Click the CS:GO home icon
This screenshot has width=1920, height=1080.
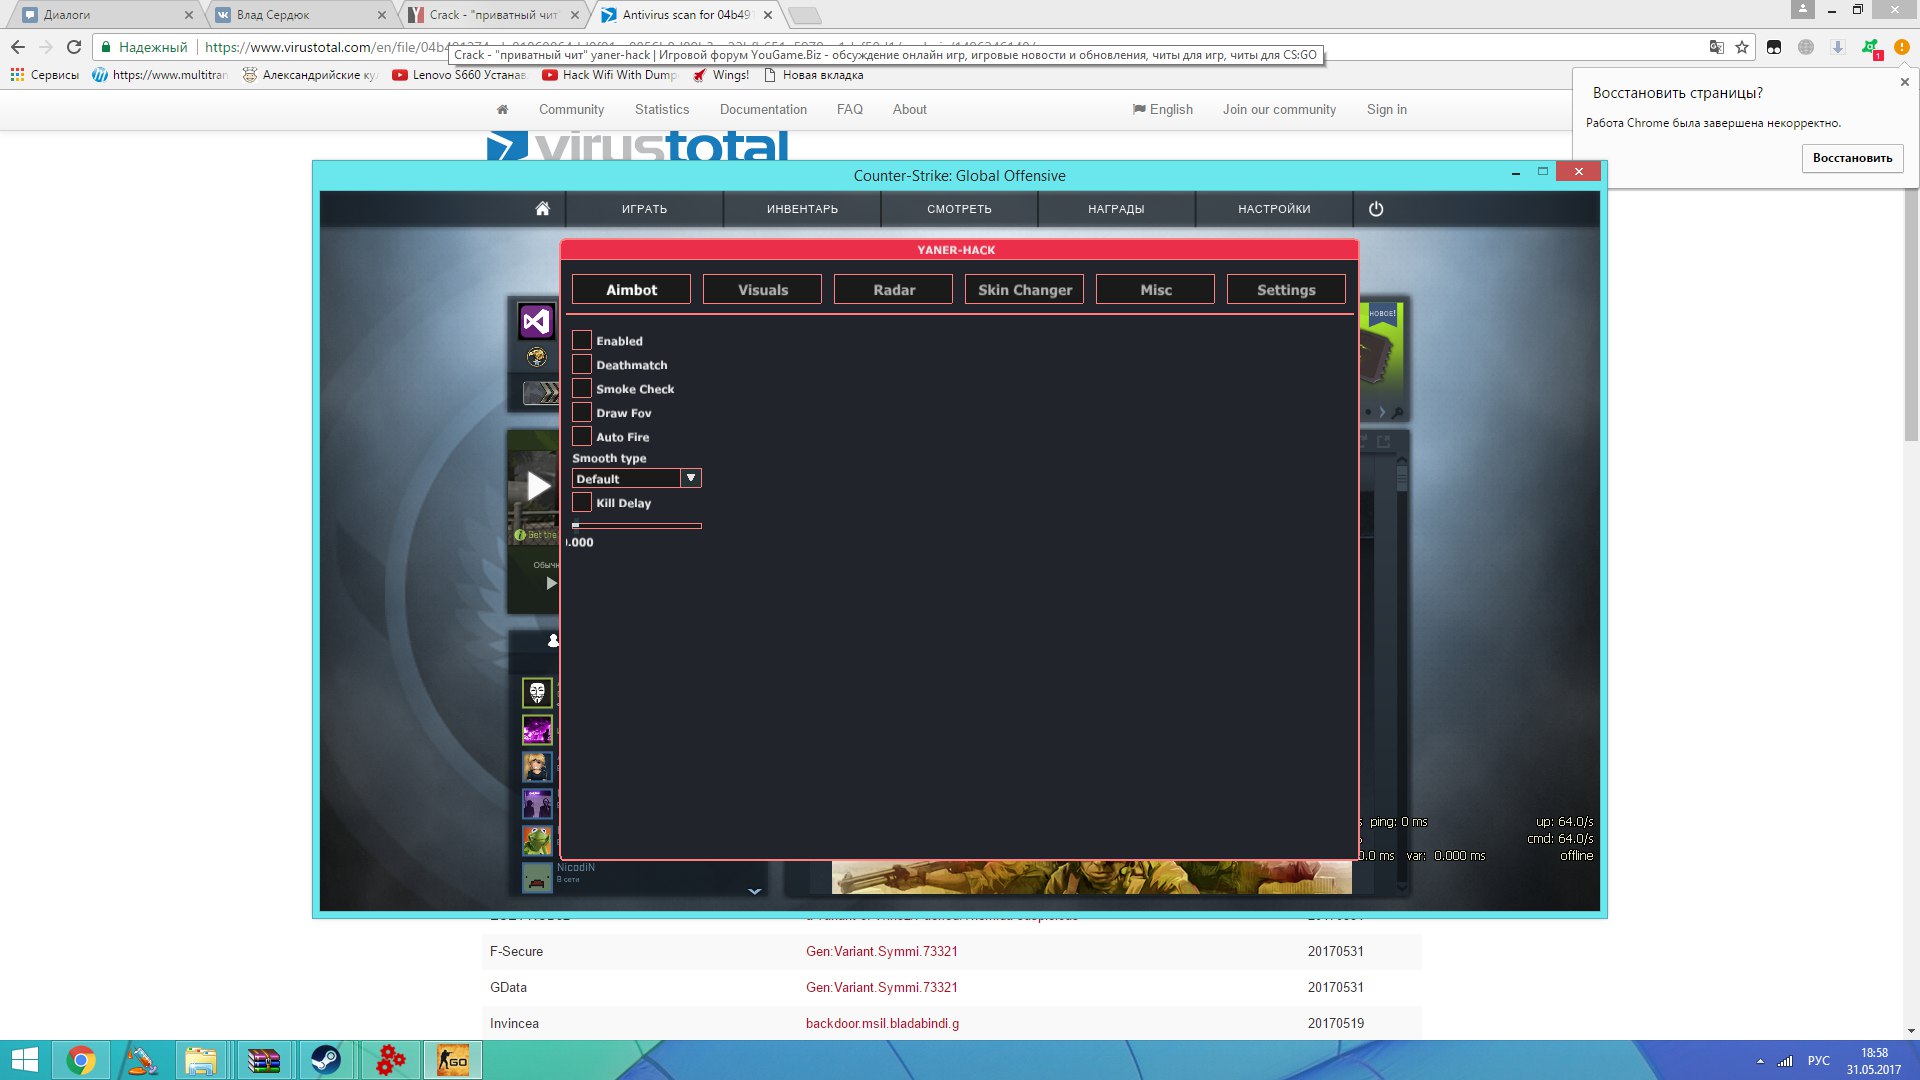pos(542,209)
